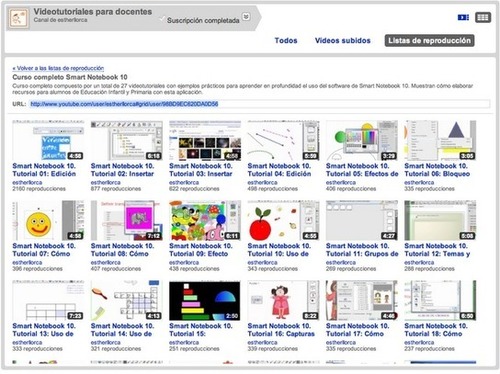
Task: Open the Todos tab
Action: (x=286, y=41)
